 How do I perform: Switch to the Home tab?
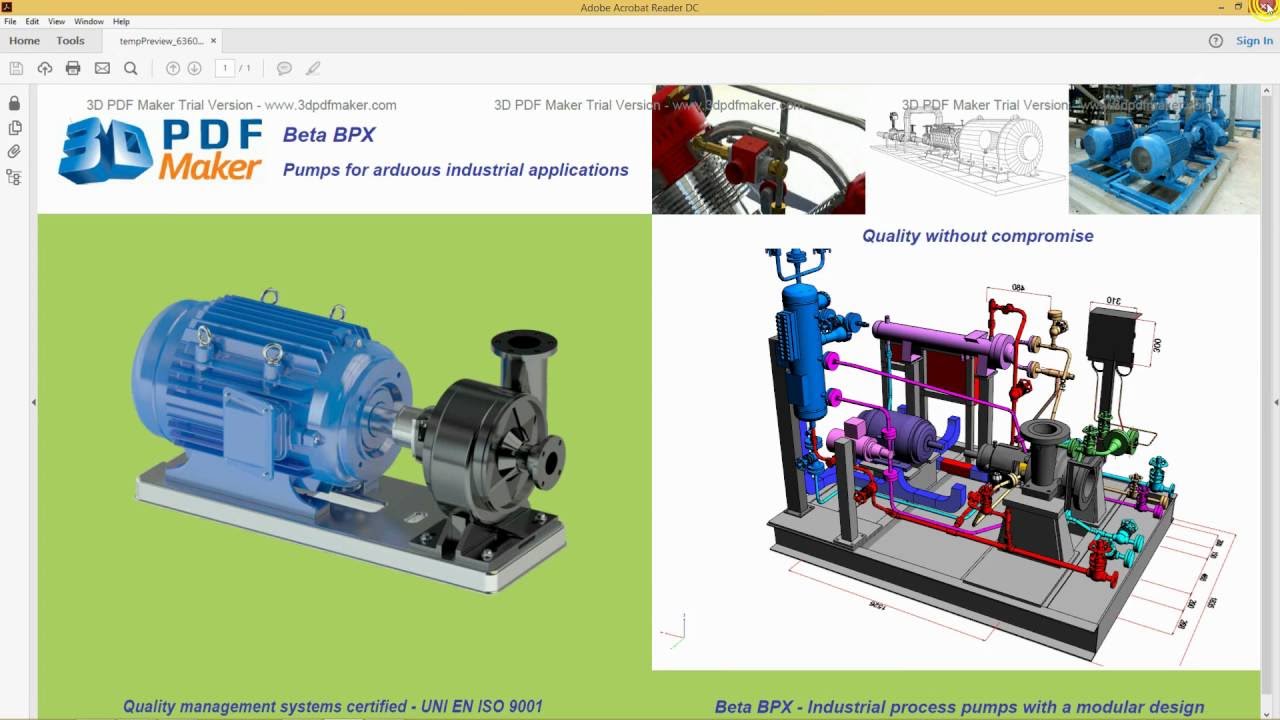click(x=24, y=41)
